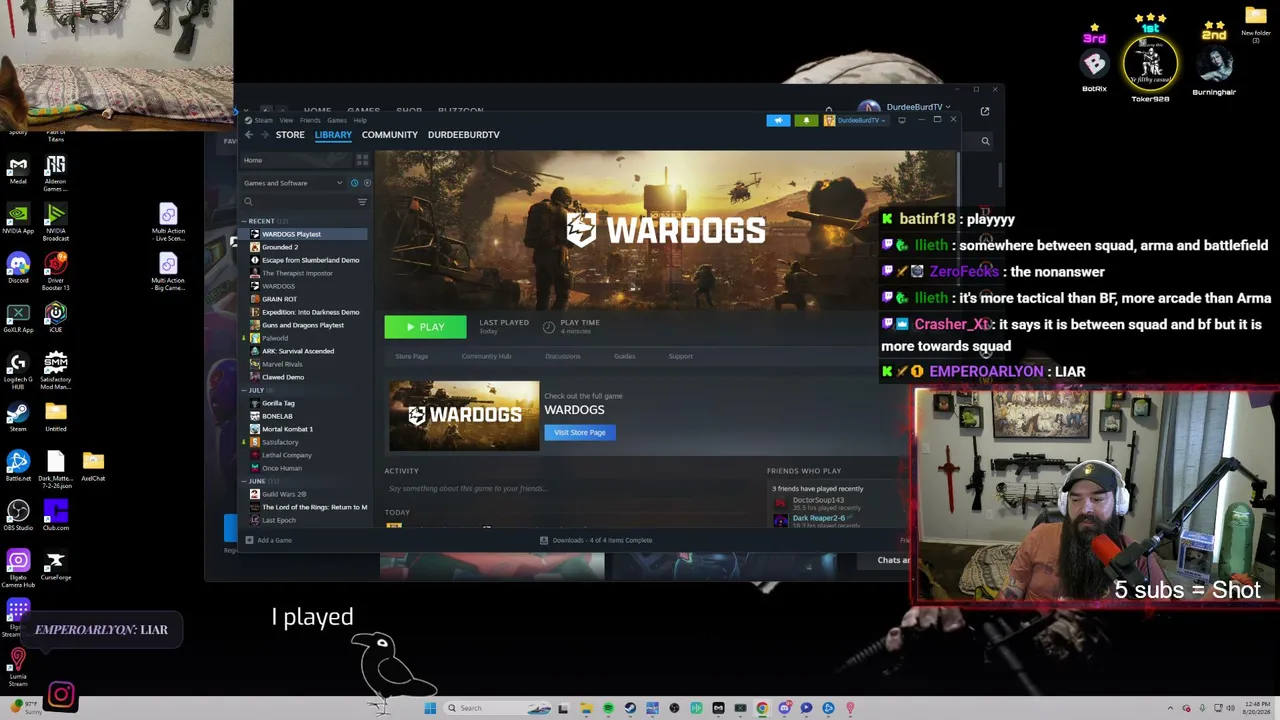Switch Steam to Big Picture mode
Viewport: 1280px width, 720px height.
point(902,120)
